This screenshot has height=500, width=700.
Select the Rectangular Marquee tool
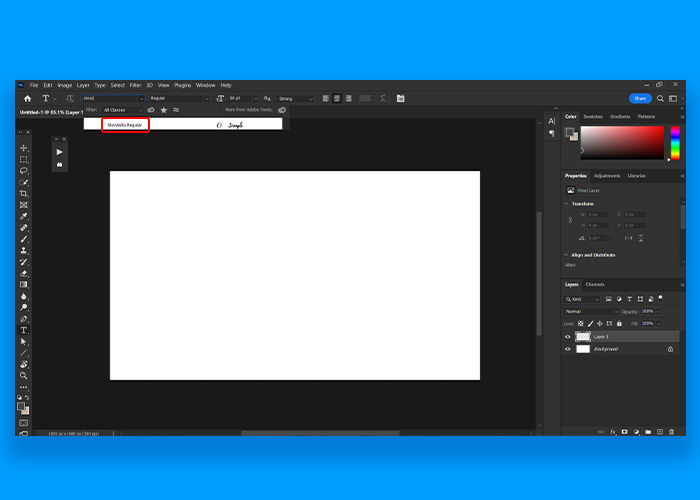click(x=24, y=159)
